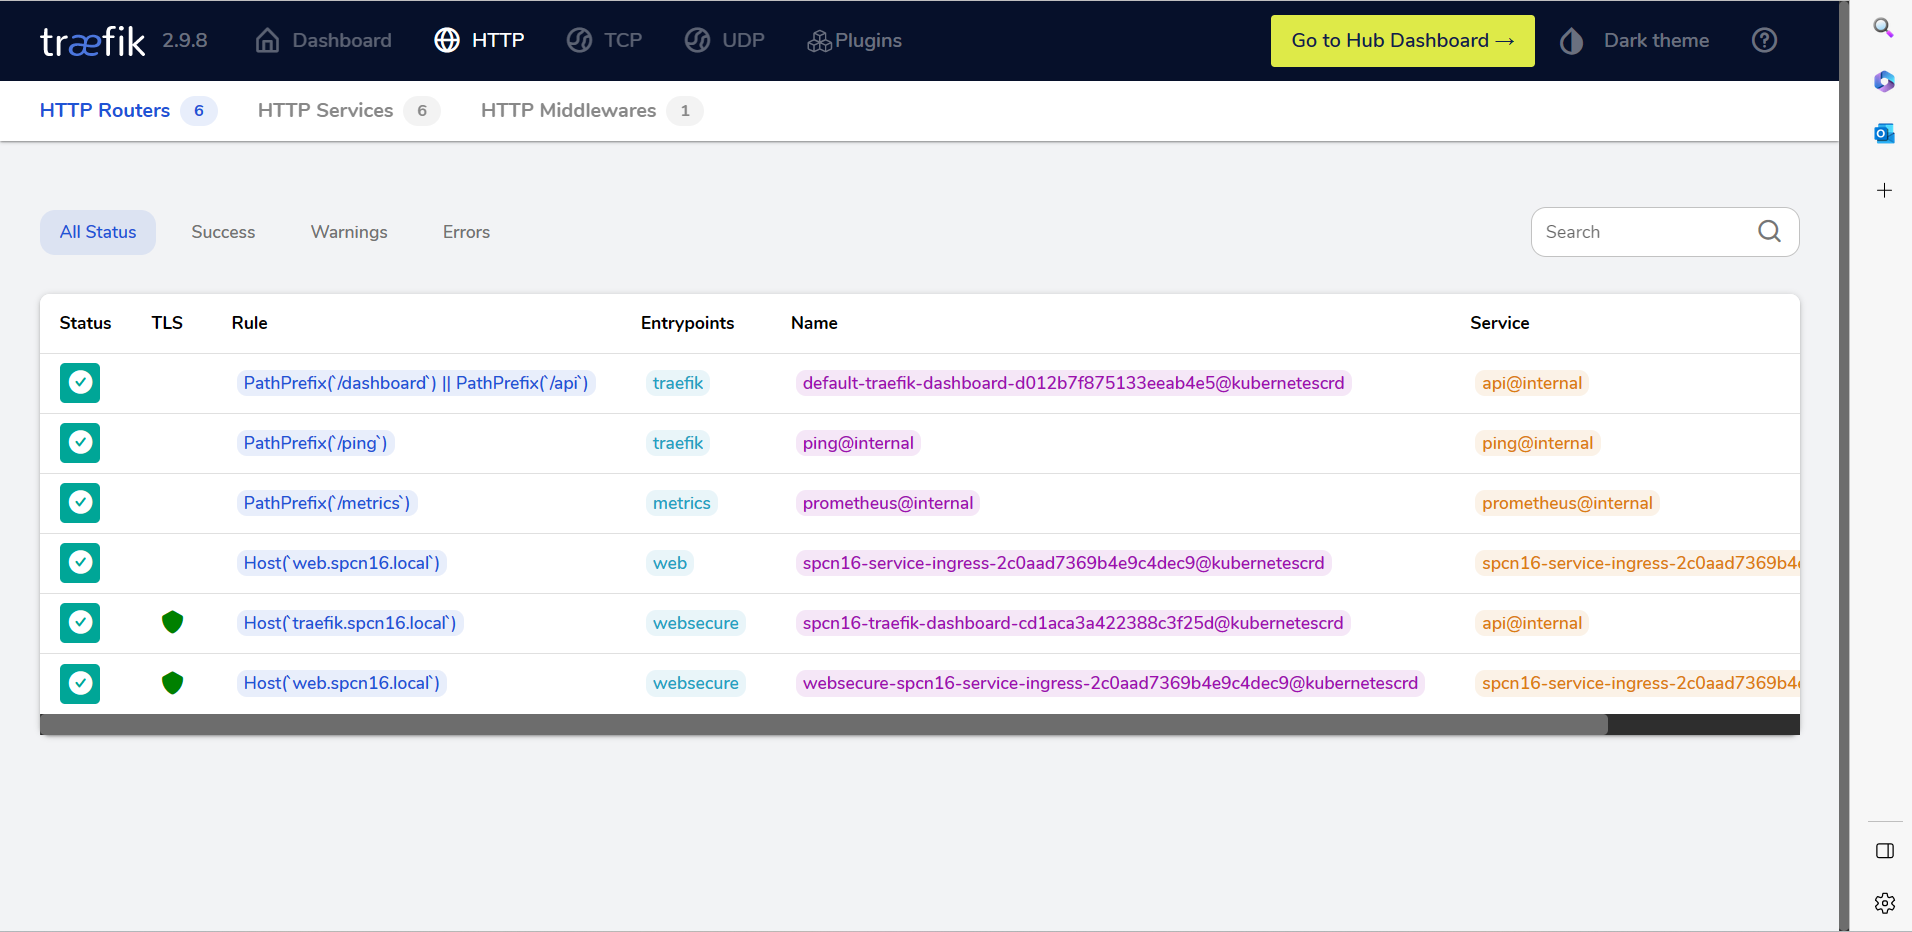Toggle Dark theme

[1635, 41]
